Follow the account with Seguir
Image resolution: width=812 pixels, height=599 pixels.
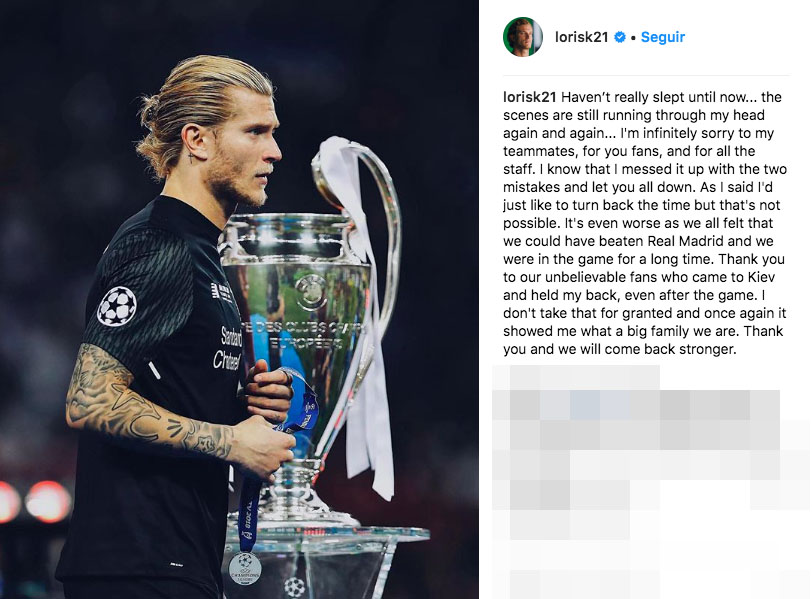(662, 37)
